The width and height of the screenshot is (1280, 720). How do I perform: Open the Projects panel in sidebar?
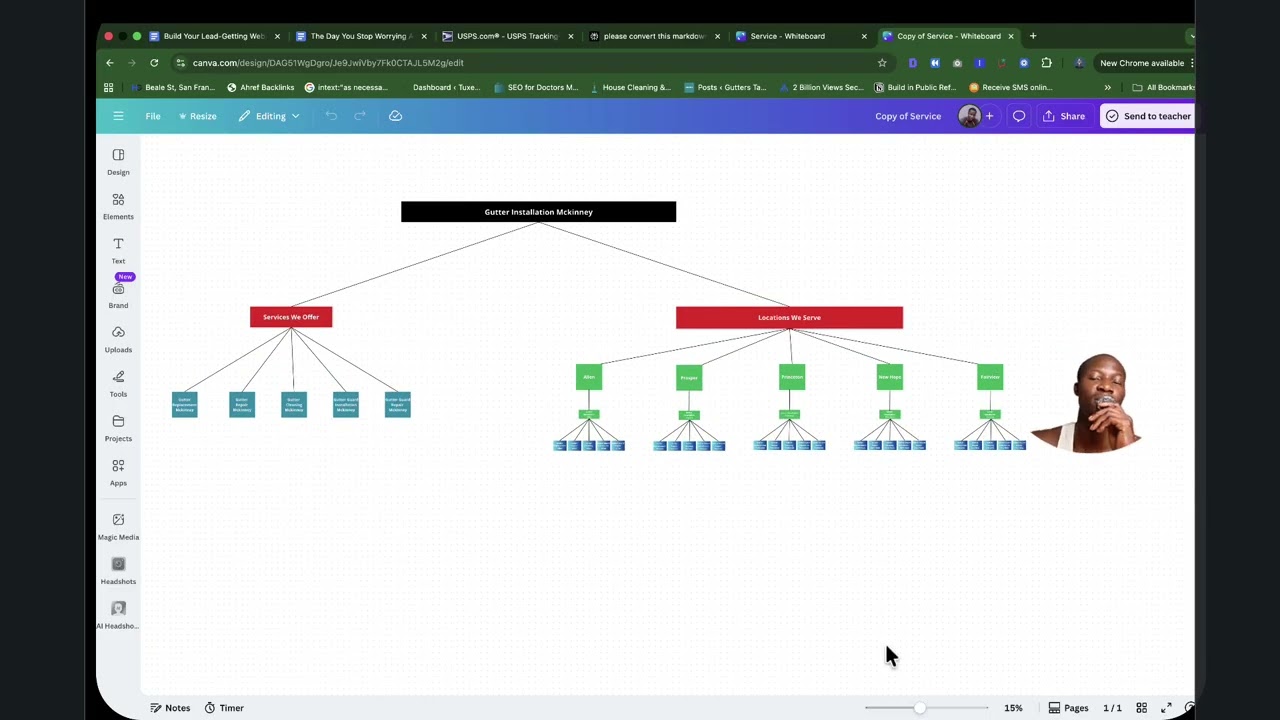point(118,428)
